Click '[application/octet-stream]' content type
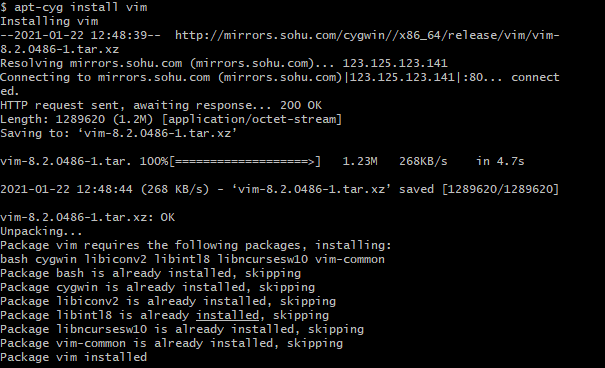This screenshot has height=368, width=605. click(252, 120)
